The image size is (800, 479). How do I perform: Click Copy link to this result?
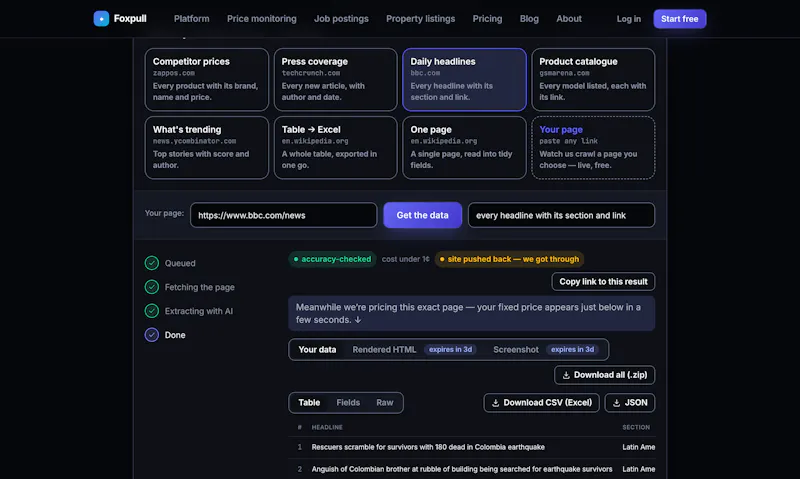tap(603, 282)
